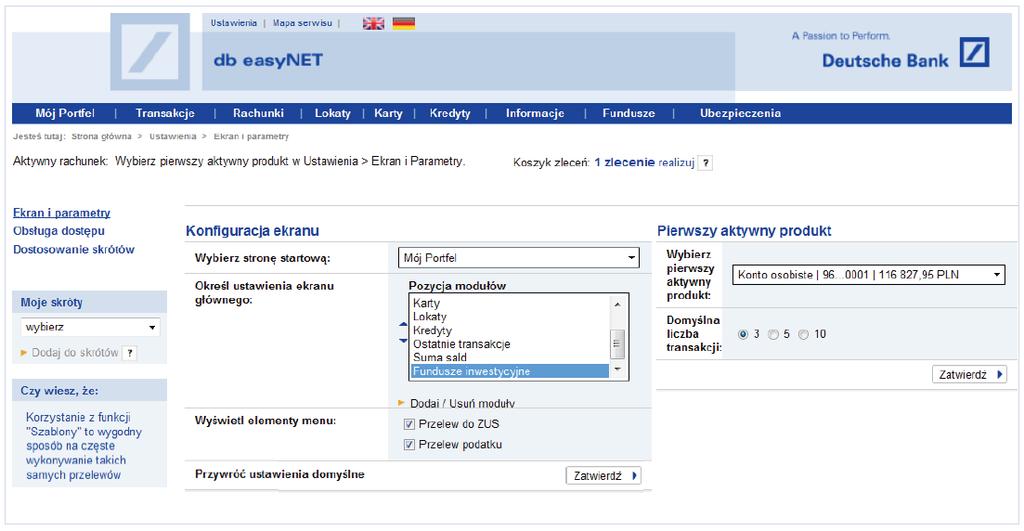This screenshot has width=1024, height=531.
Task: Click module list scrollbar down arrow
Action: point(618,370)
